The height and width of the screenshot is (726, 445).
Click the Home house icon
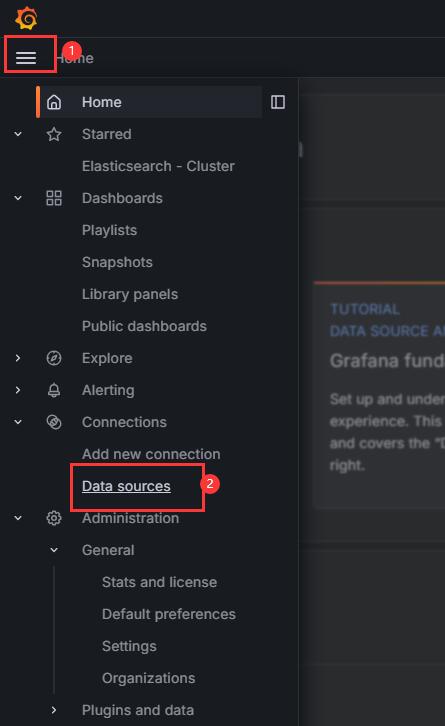pyautogui.click(x=54, y=102)
